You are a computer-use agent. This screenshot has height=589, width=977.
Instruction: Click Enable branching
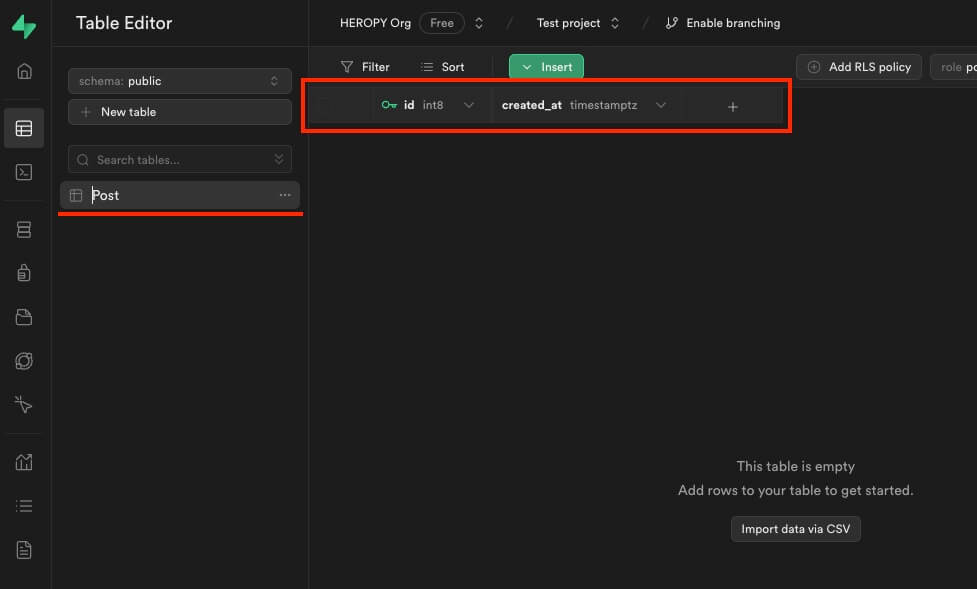[722, 22]
